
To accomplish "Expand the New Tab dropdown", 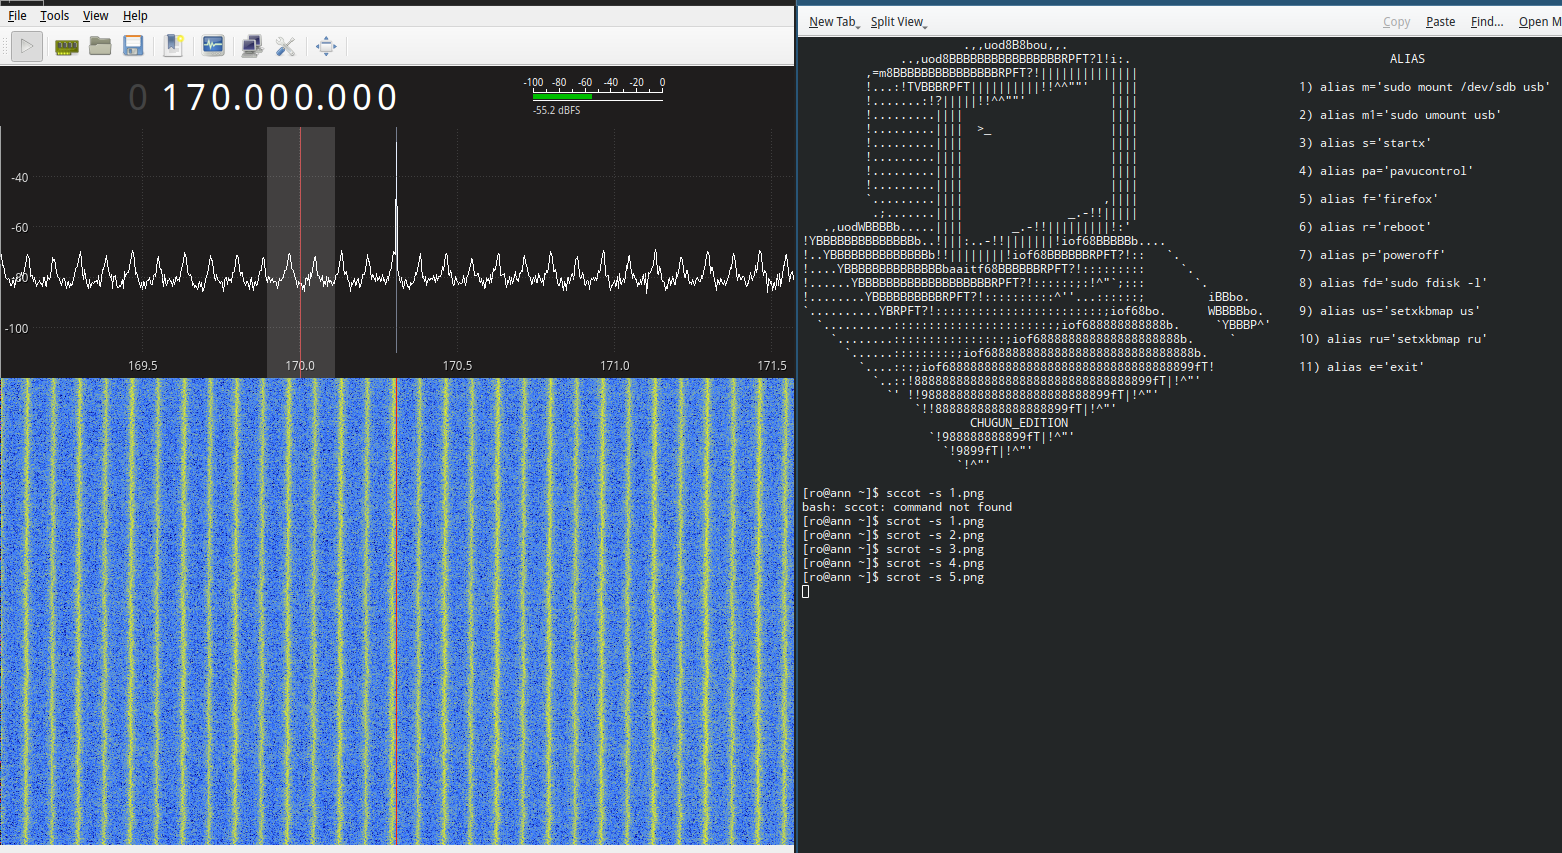I will (x=834, y=22).
